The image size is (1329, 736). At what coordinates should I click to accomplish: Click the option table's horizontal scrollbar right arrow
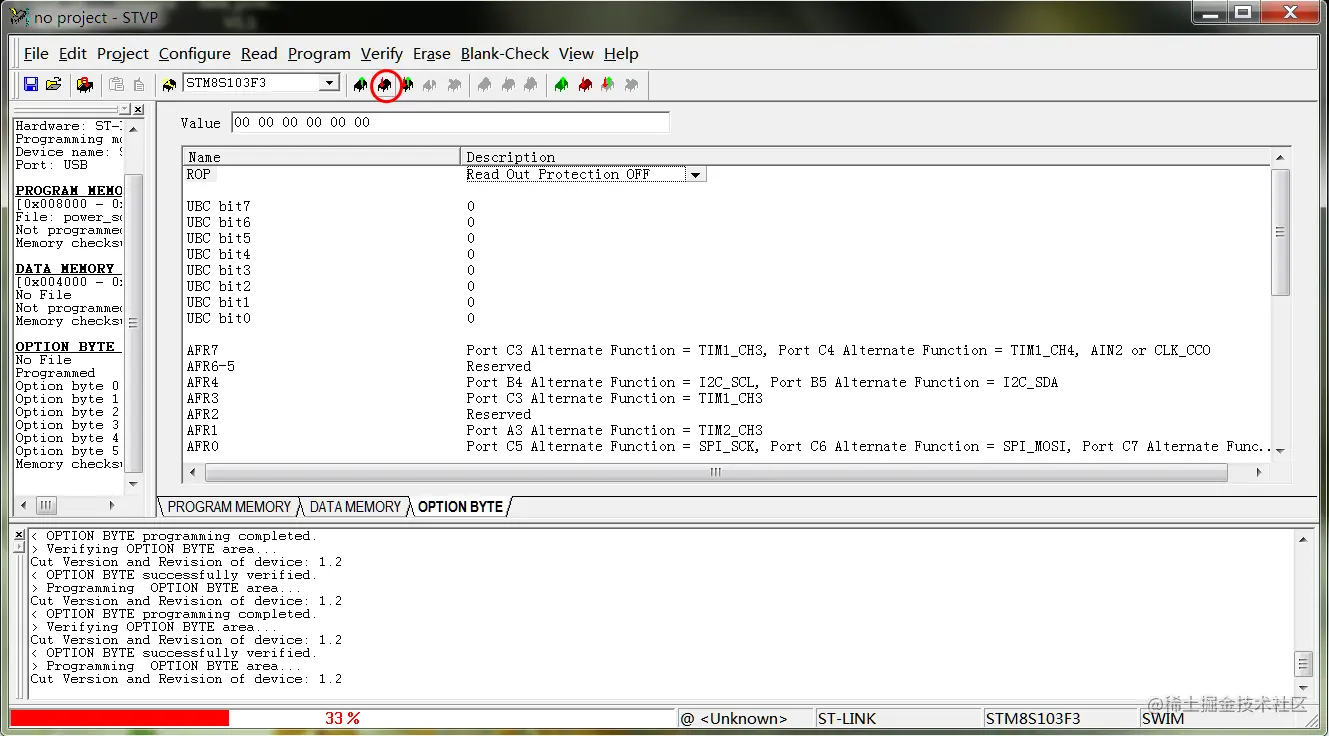pyautogui.click(x=1258, y=473)
